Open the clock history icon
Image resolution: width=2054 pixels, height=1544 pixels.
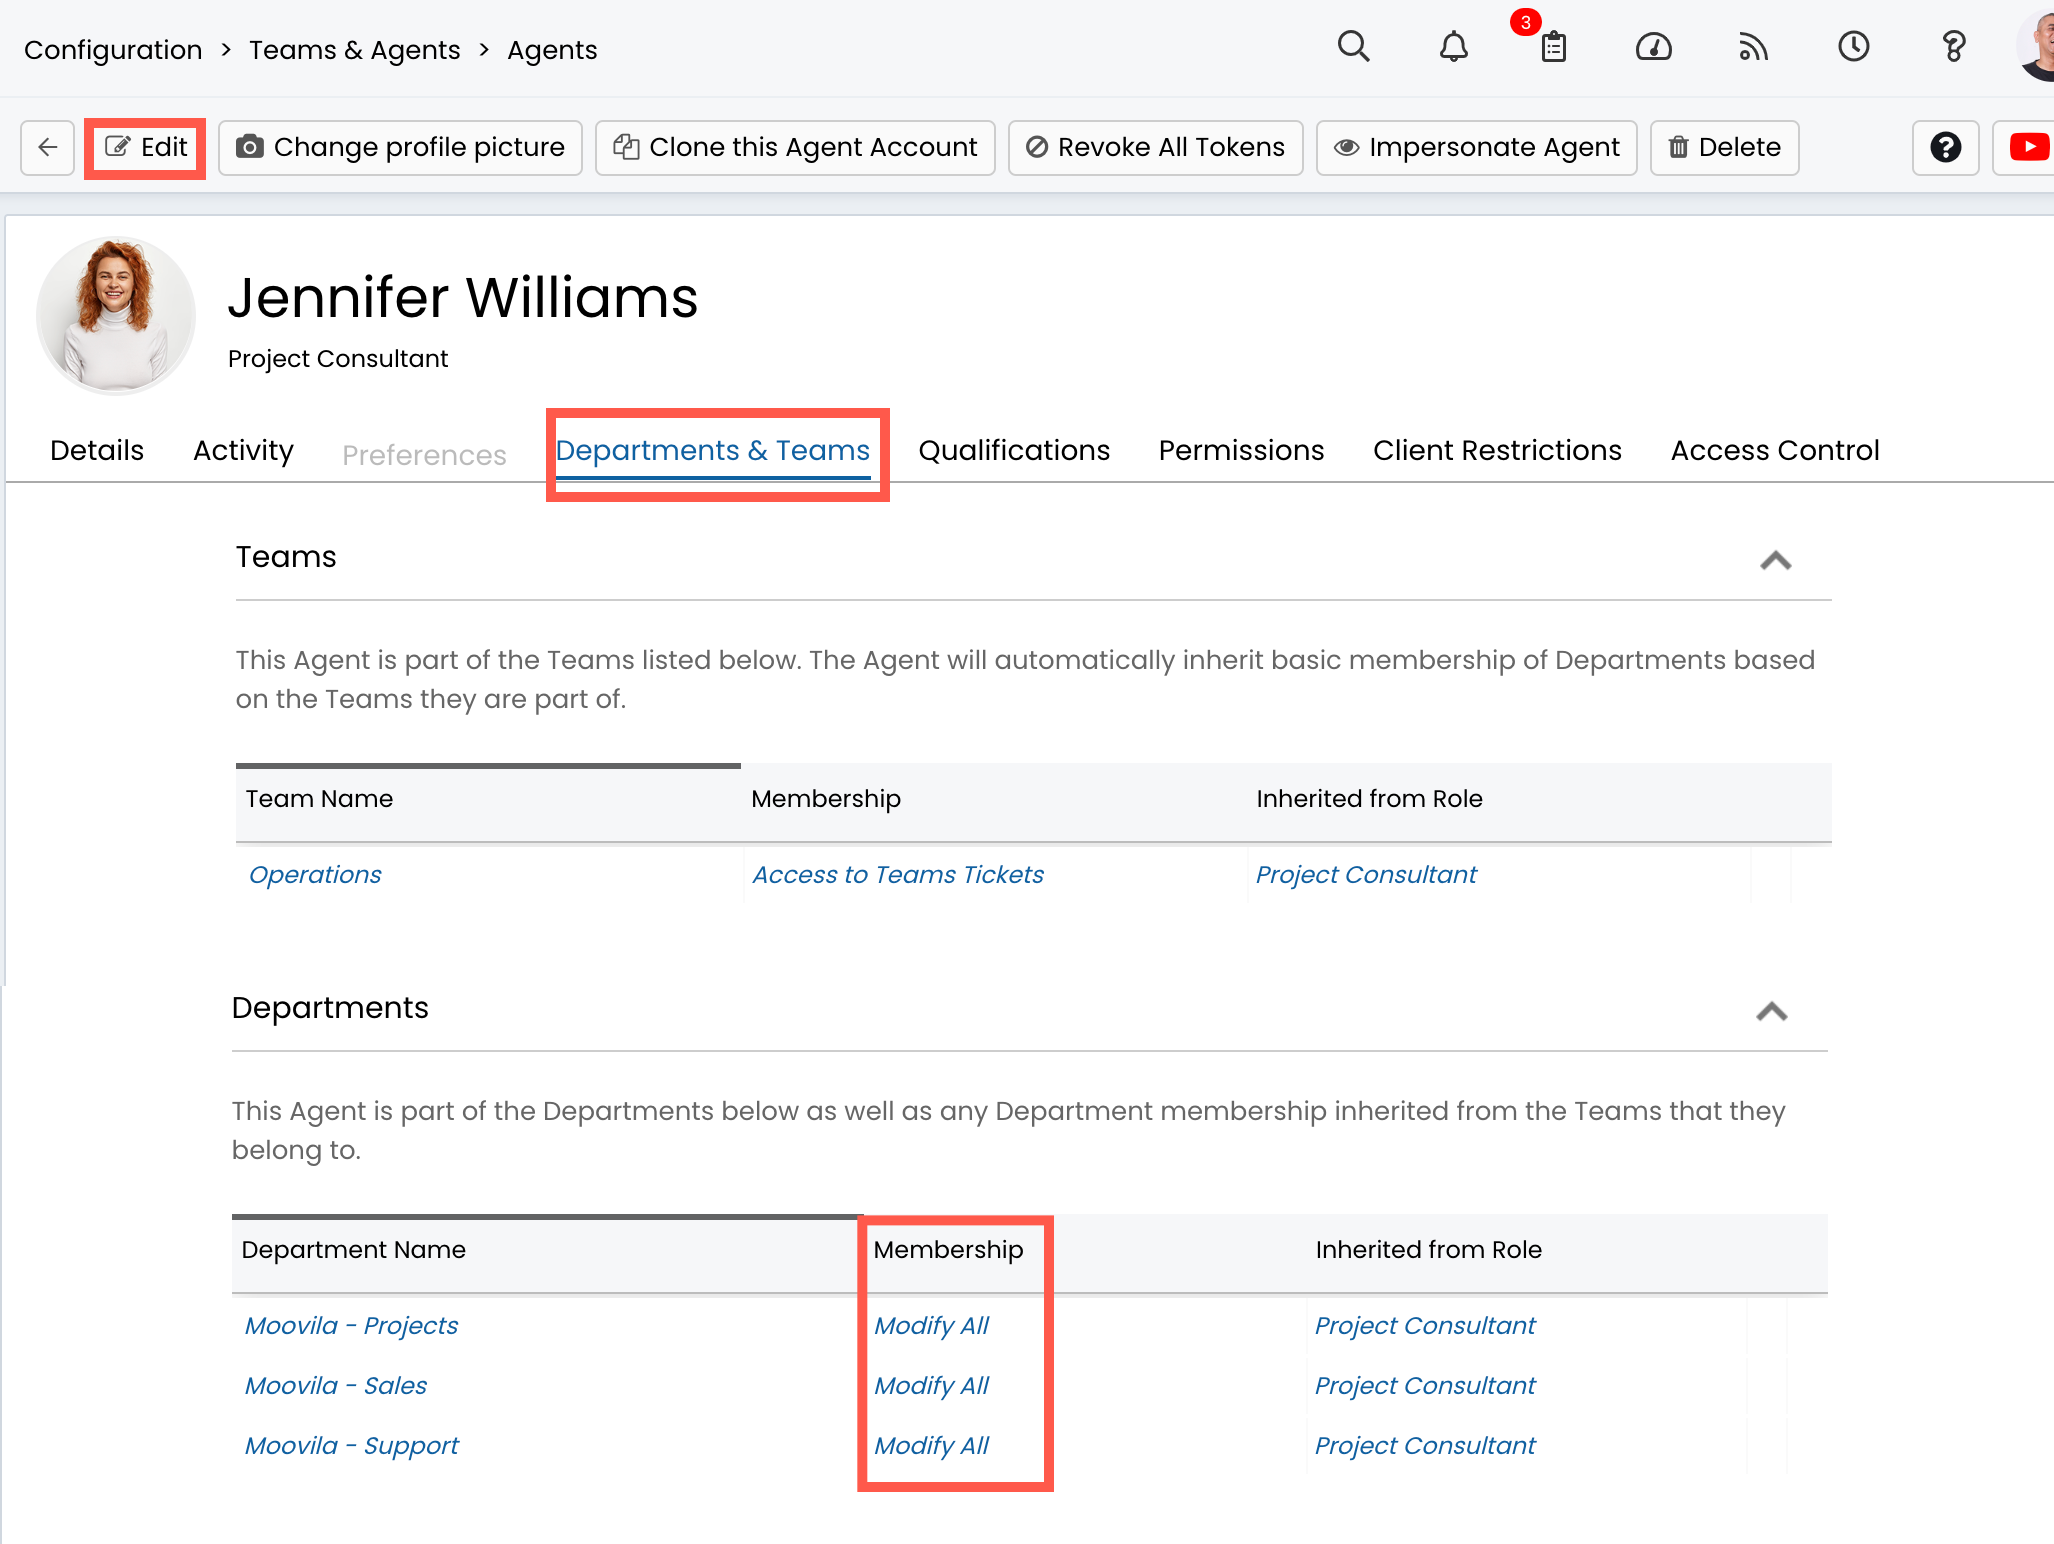pos(1853,47)
